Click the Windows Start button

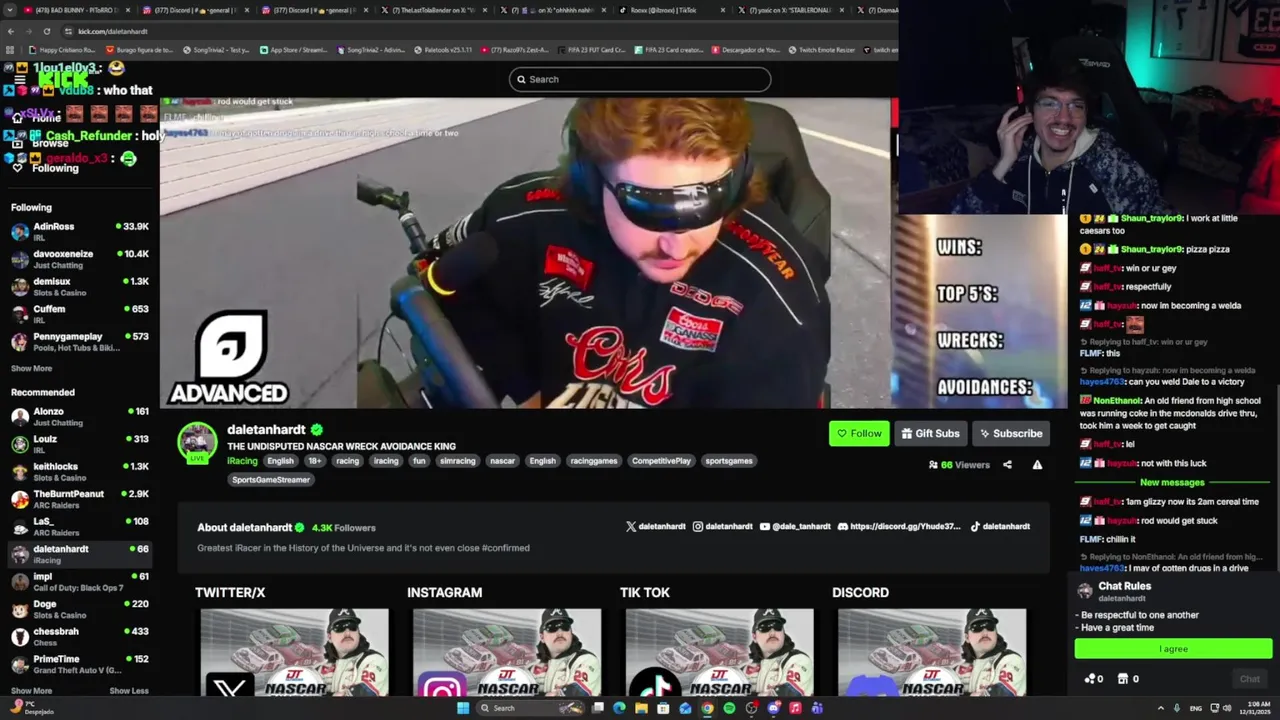(x=462, y=708)
